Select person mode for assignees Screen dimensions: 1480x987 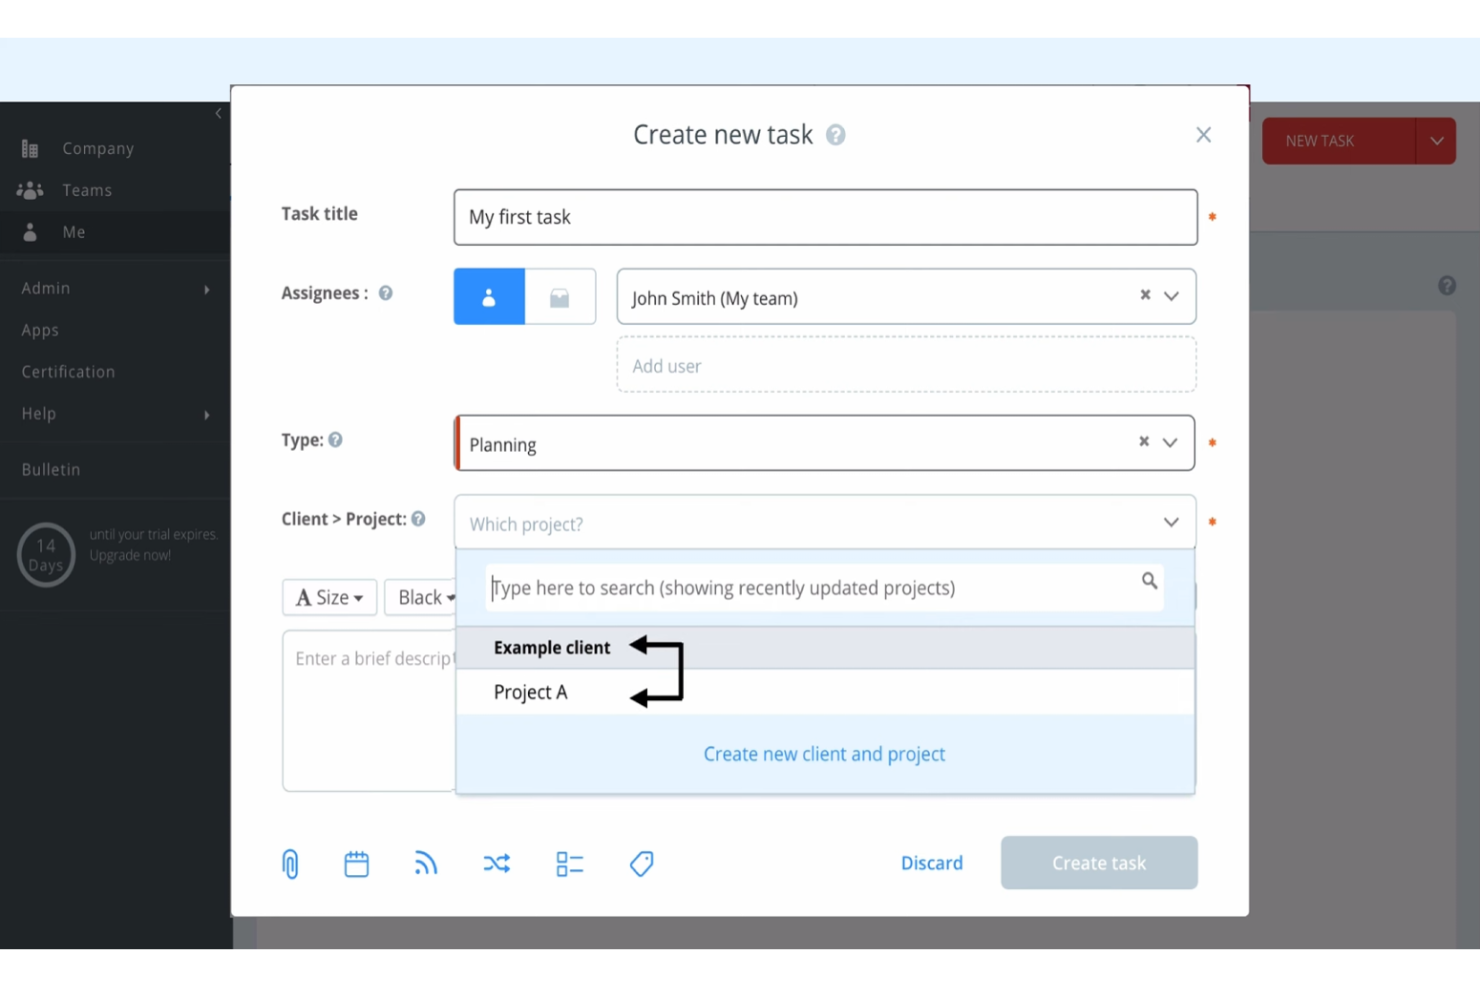point(488,296)
